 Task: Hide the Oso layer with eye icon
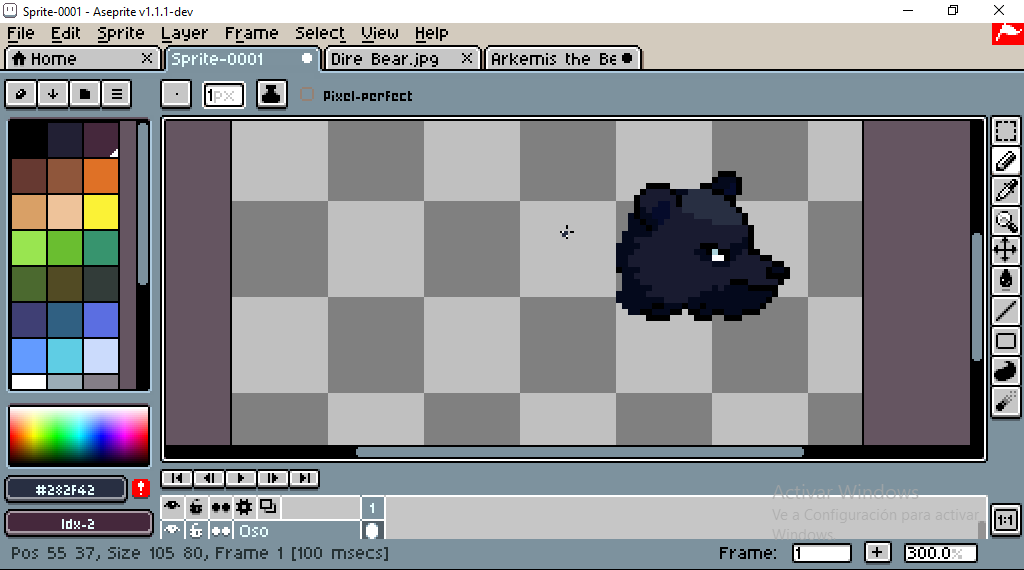172,531
